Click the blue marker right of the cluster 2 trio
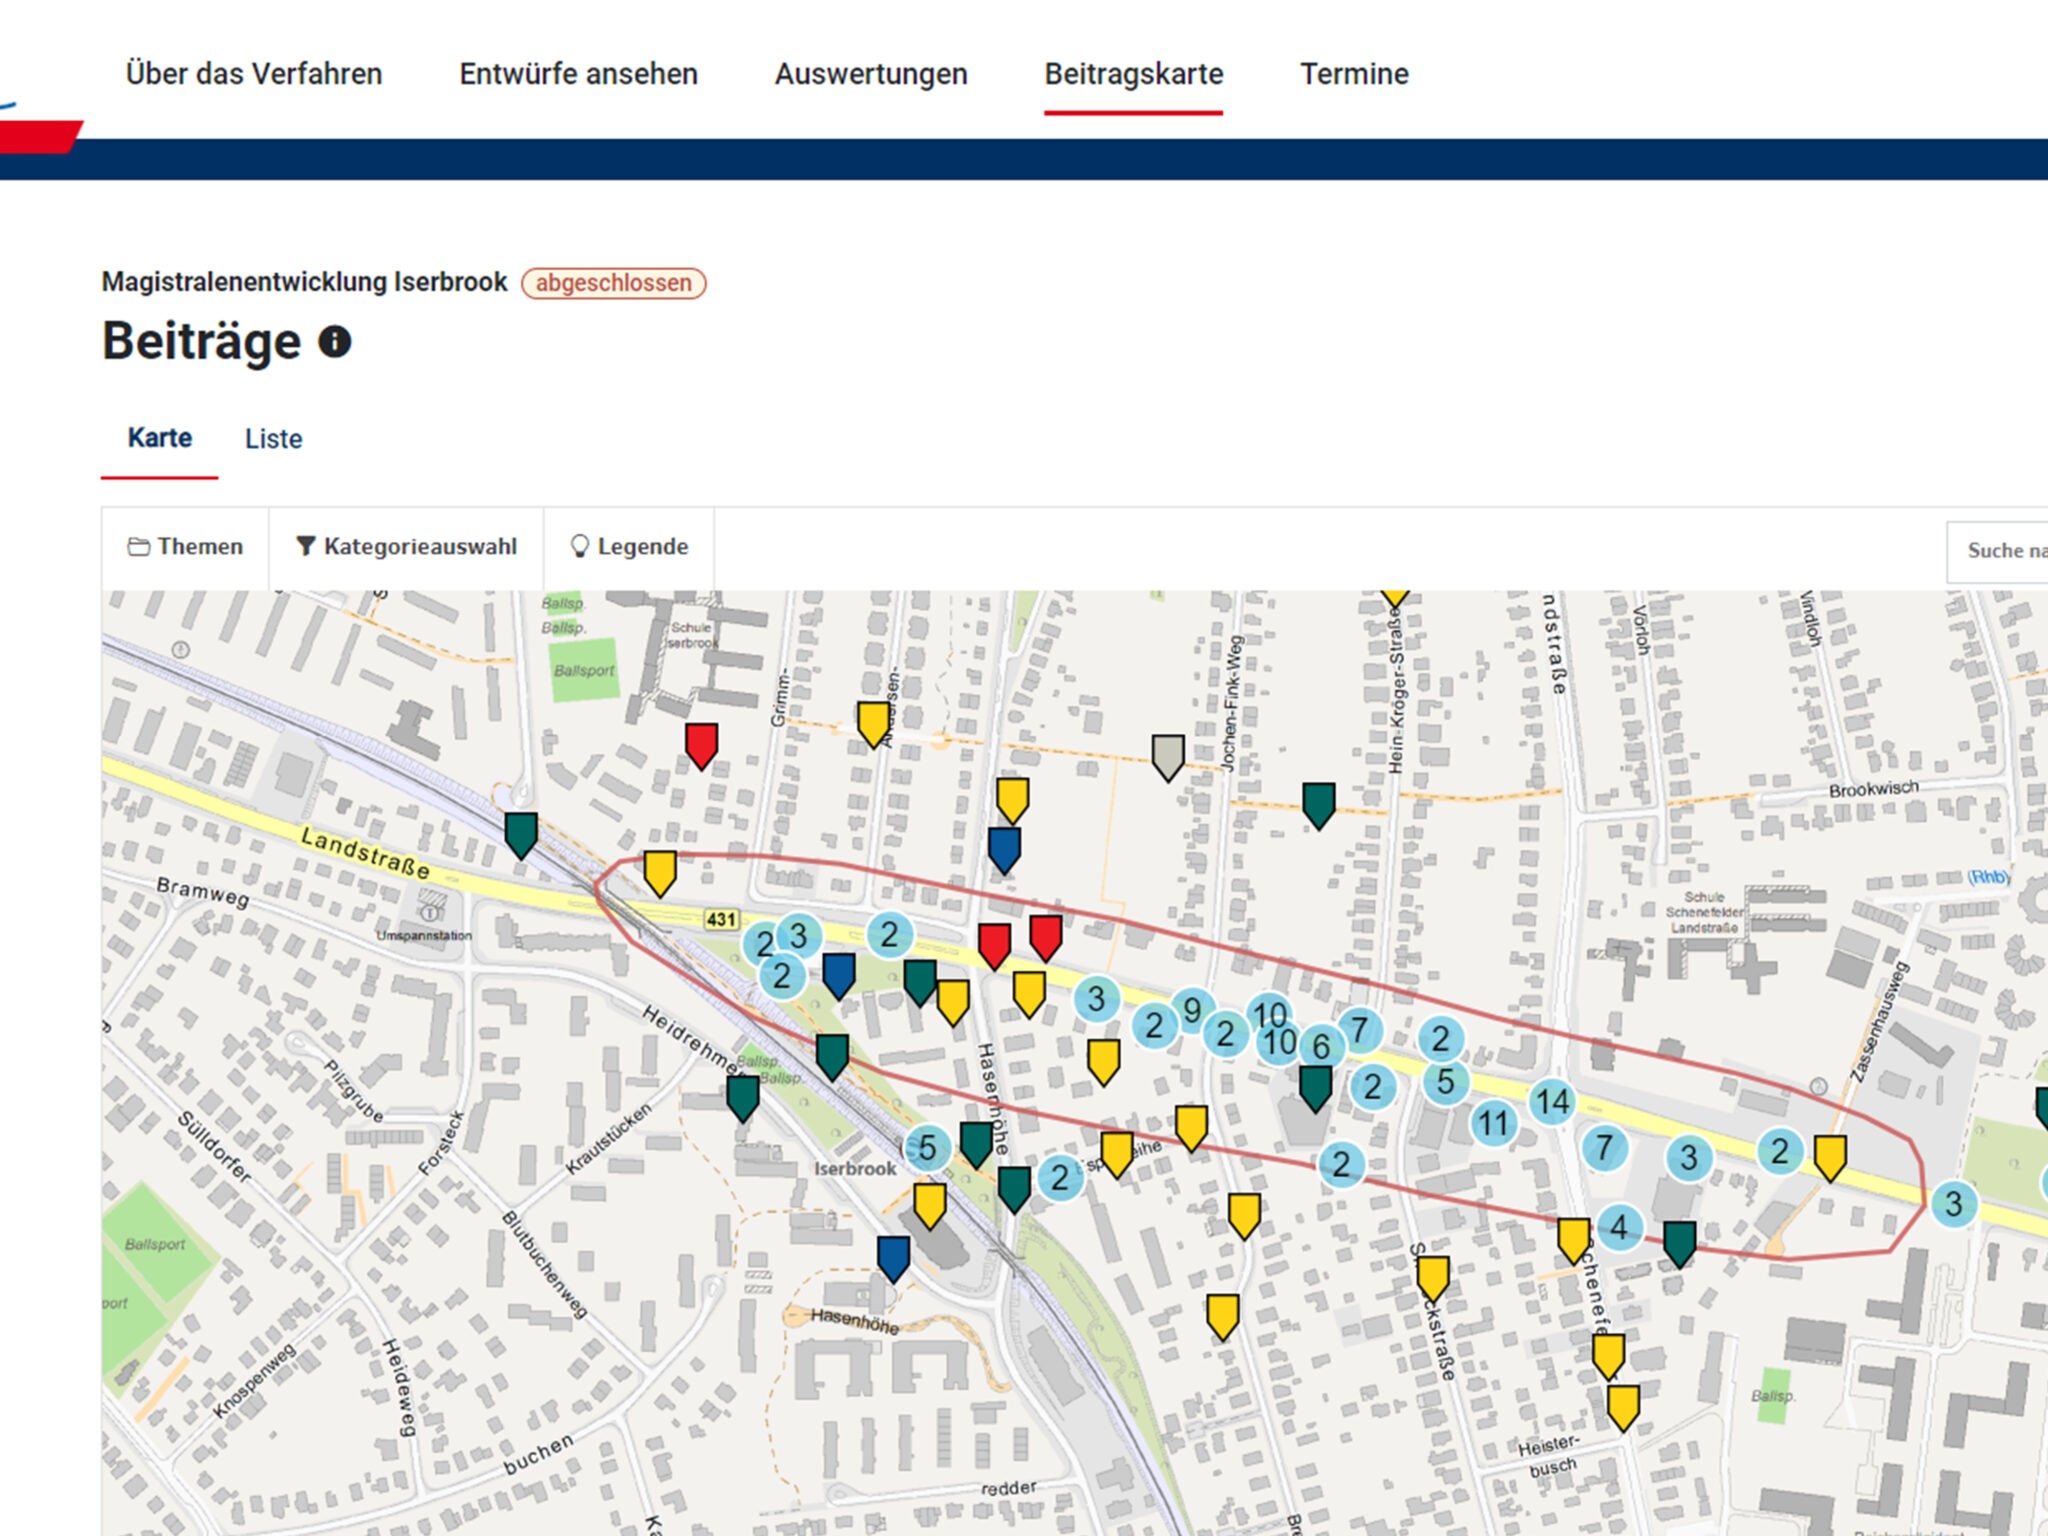The image size is (2048, 1536). click(x=838, y=976)
